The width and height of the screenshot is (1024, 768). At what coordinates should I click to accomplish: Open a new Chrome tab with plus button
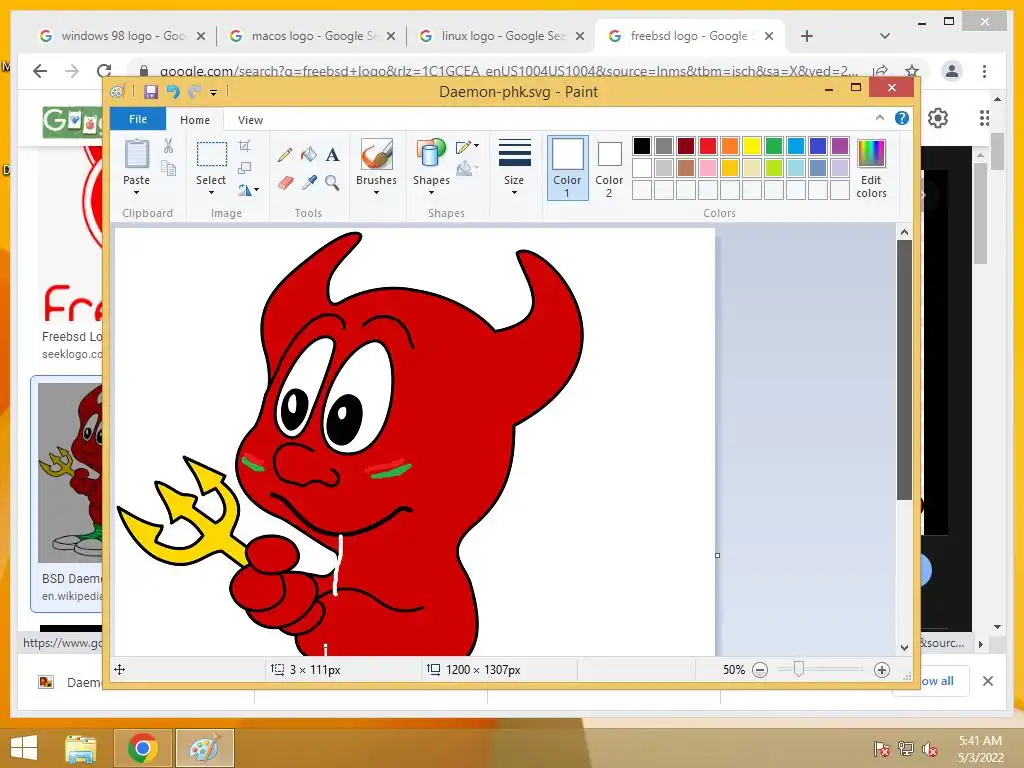point(807,36)
